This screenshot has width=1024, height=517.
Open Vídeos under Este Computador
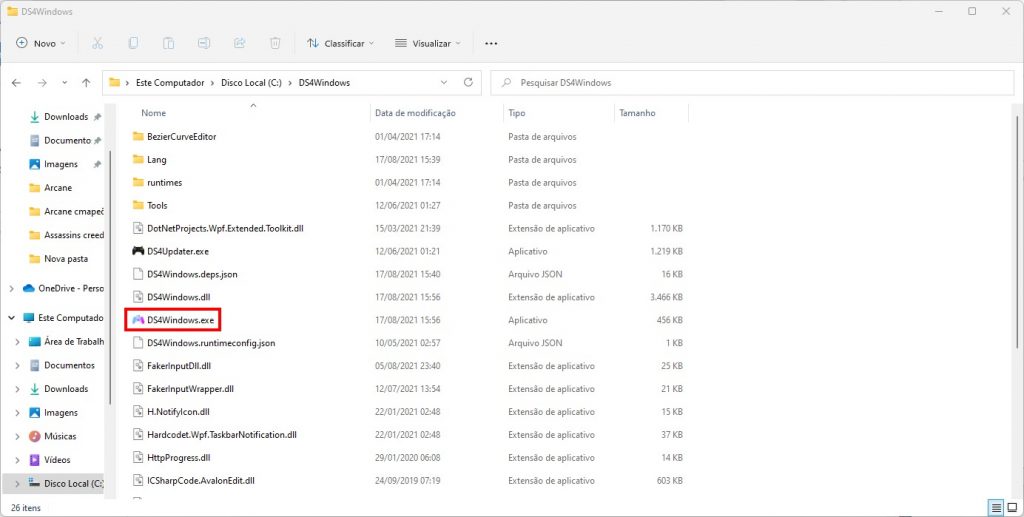point(57,460)
